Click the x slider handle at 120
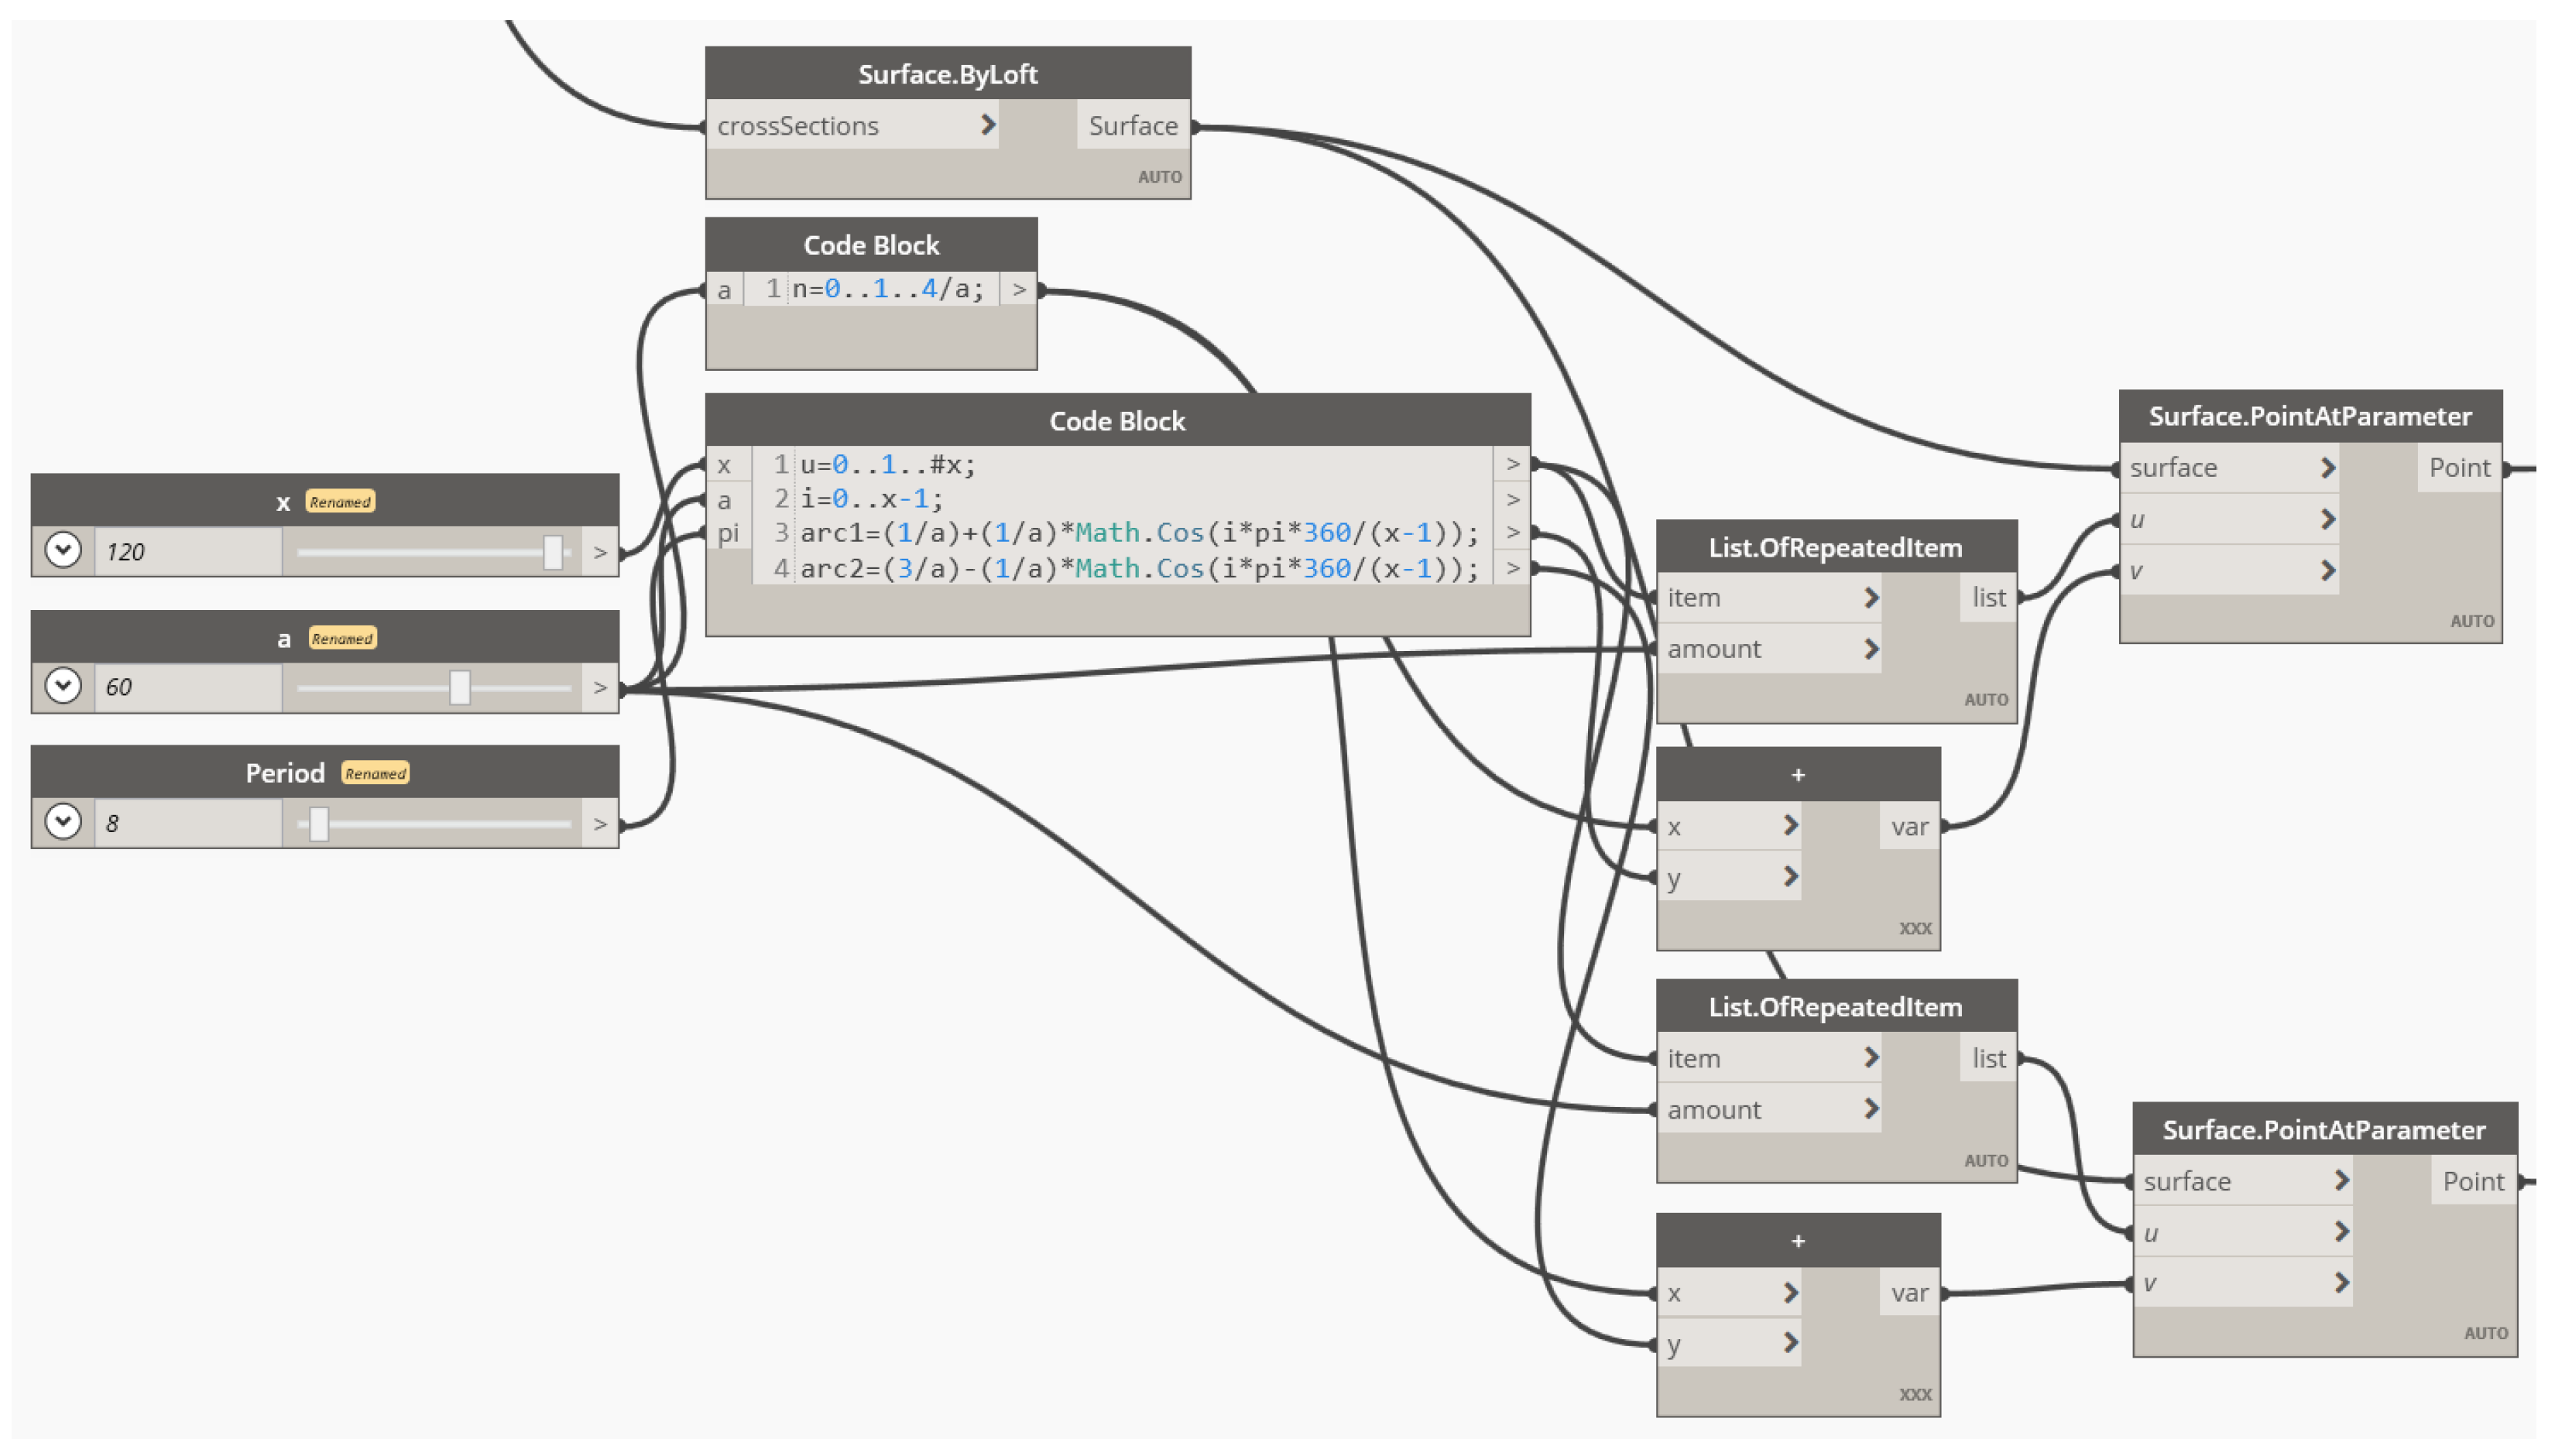 552,551
